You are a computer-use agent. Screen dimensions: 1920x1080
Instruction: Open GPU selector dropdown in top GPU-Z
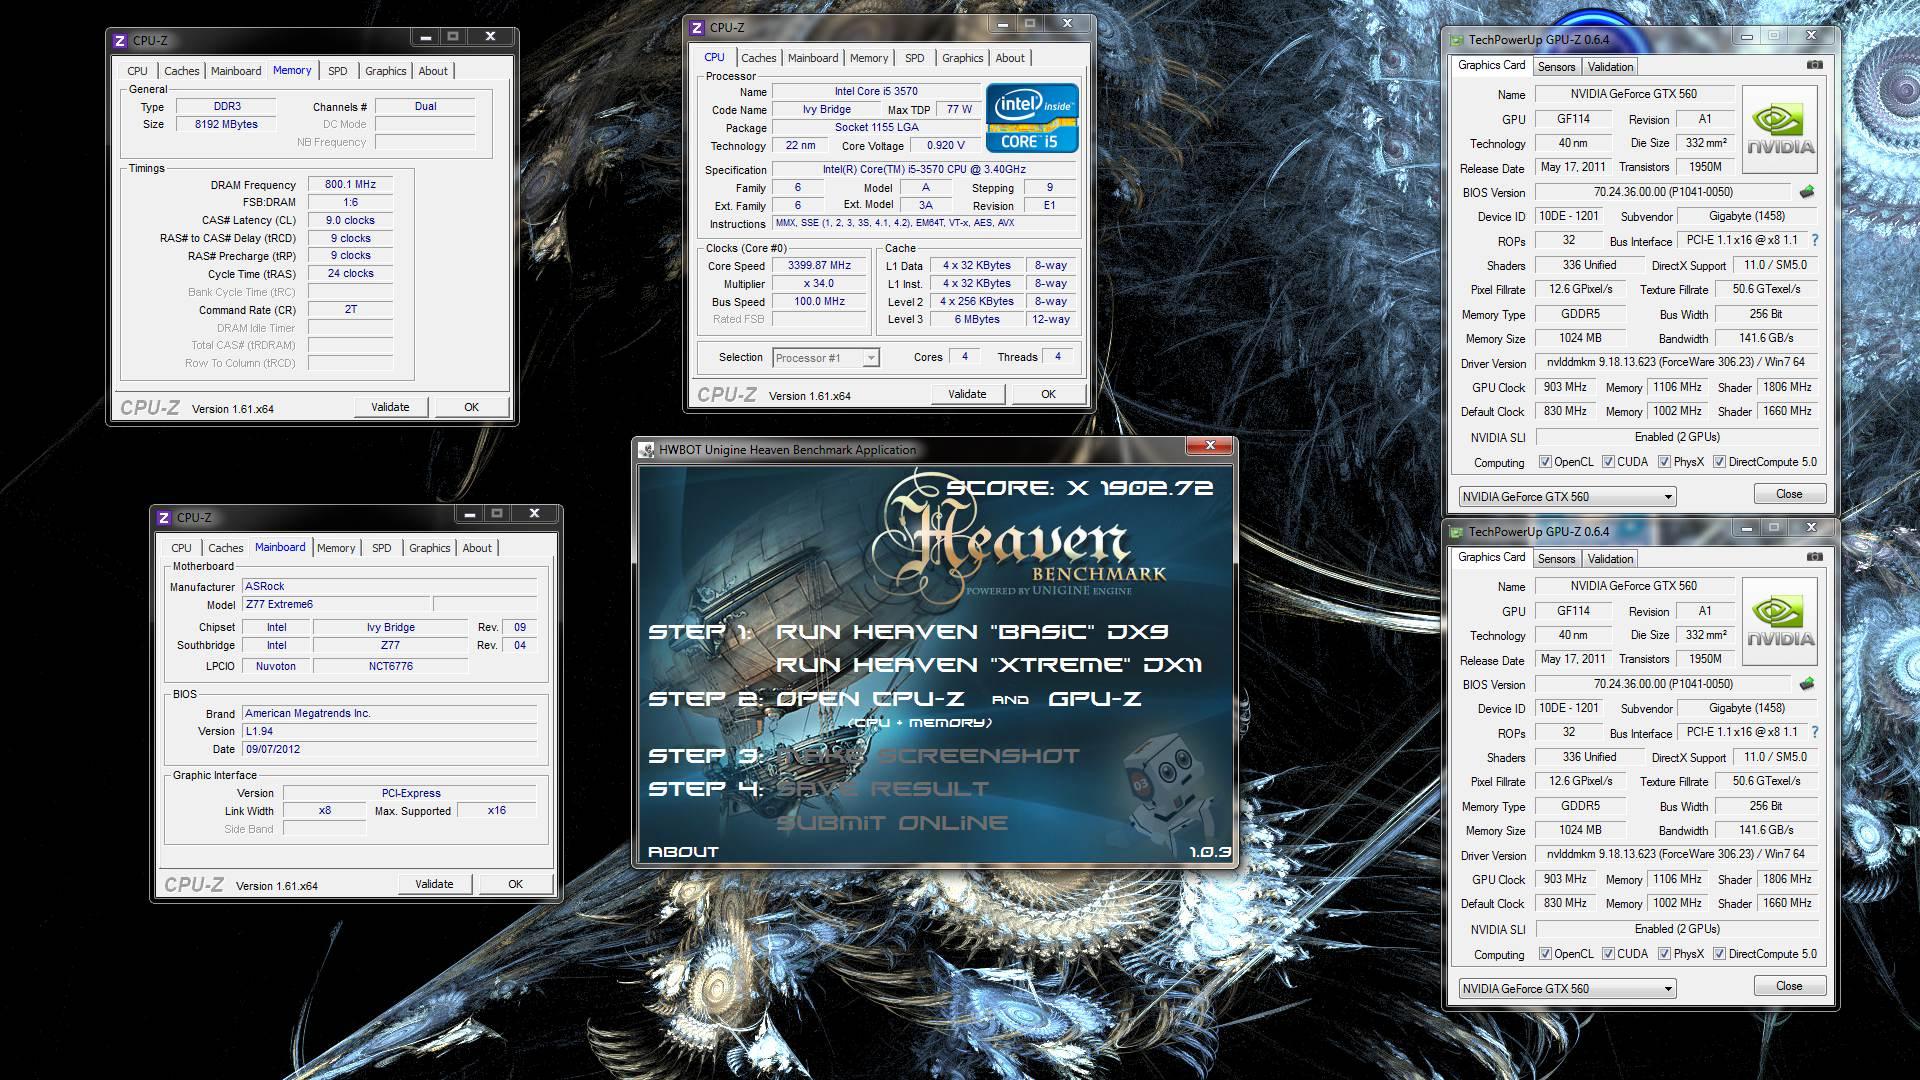point(1567,497)
